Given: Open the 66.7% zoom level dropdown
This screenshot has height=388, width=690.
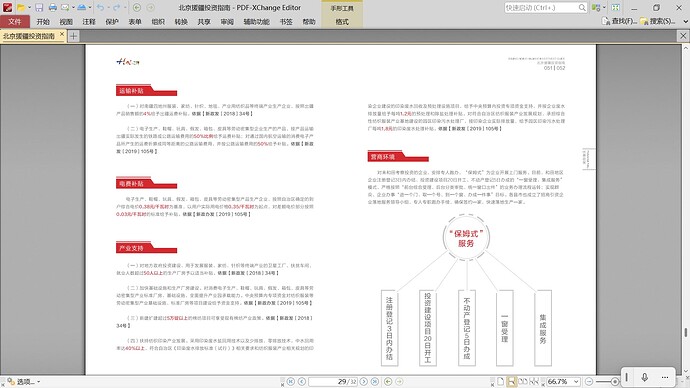Looking at the screenshot, I should click(576, 381).
